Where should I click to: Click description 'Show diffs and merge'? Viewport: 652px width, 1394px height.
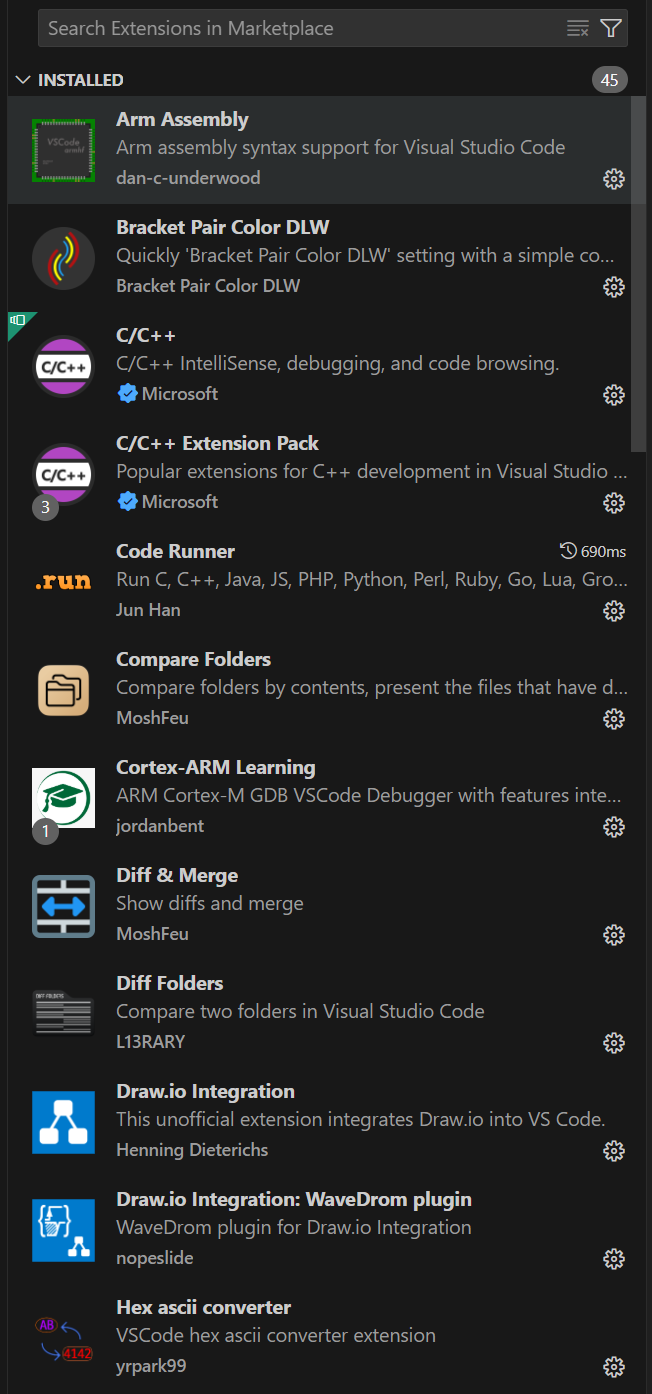(x=209, y=903)
